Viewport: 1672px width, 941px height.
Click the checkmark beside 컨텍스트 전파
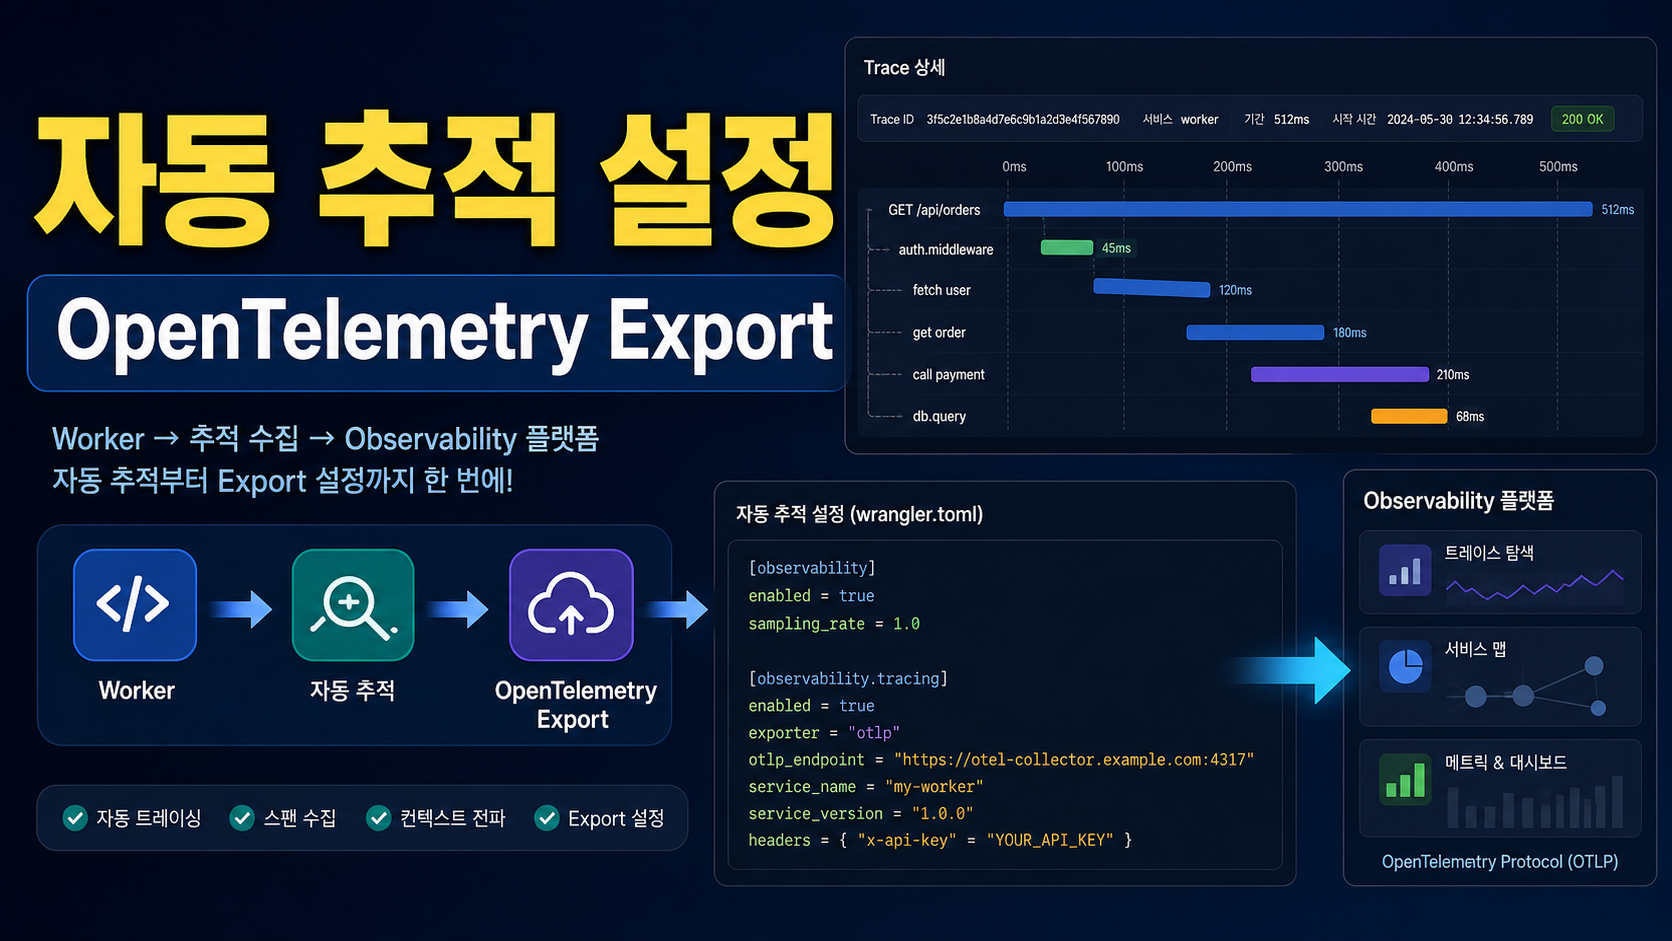(x=378, y=818)
